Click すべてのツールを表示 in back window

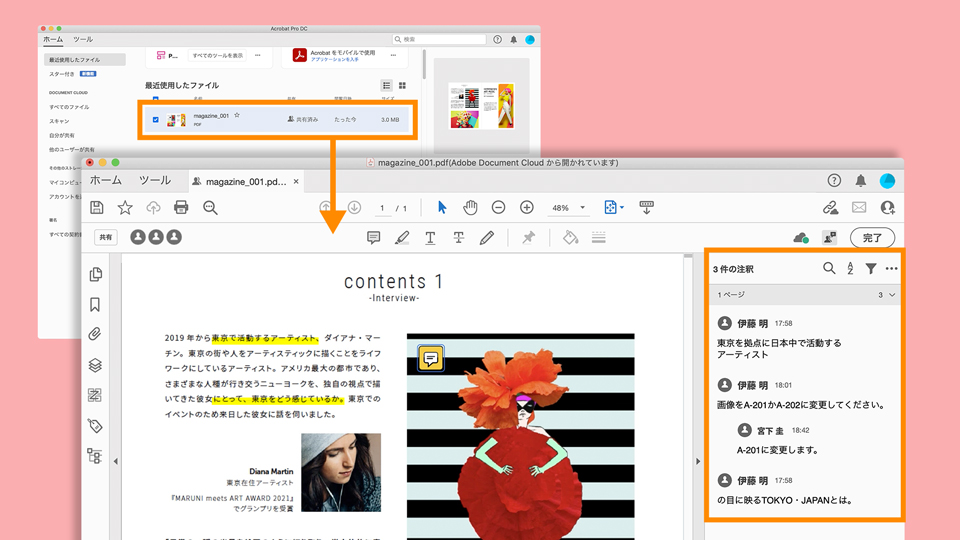(217, 56)
